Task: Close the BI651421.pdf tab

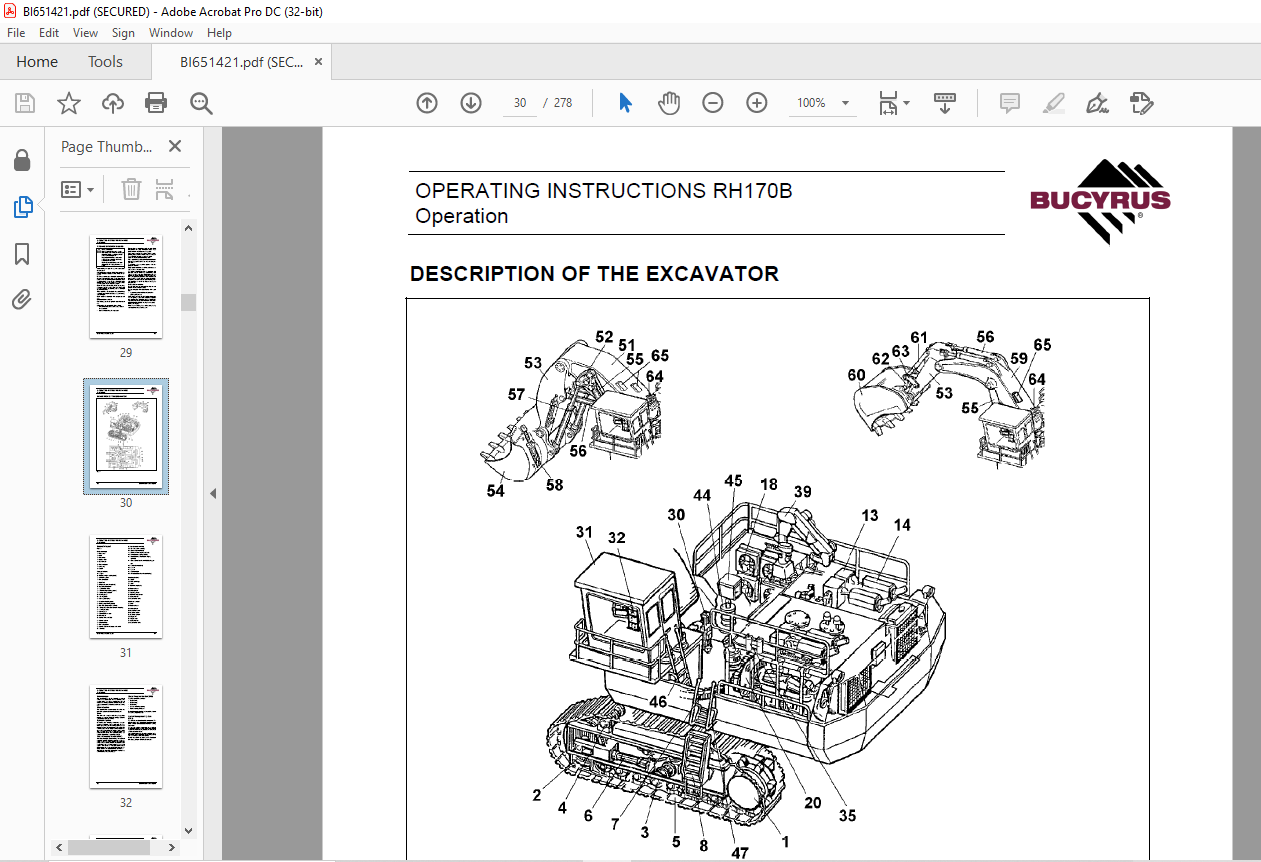Action: pyautogui.click(x=318, y=62)
